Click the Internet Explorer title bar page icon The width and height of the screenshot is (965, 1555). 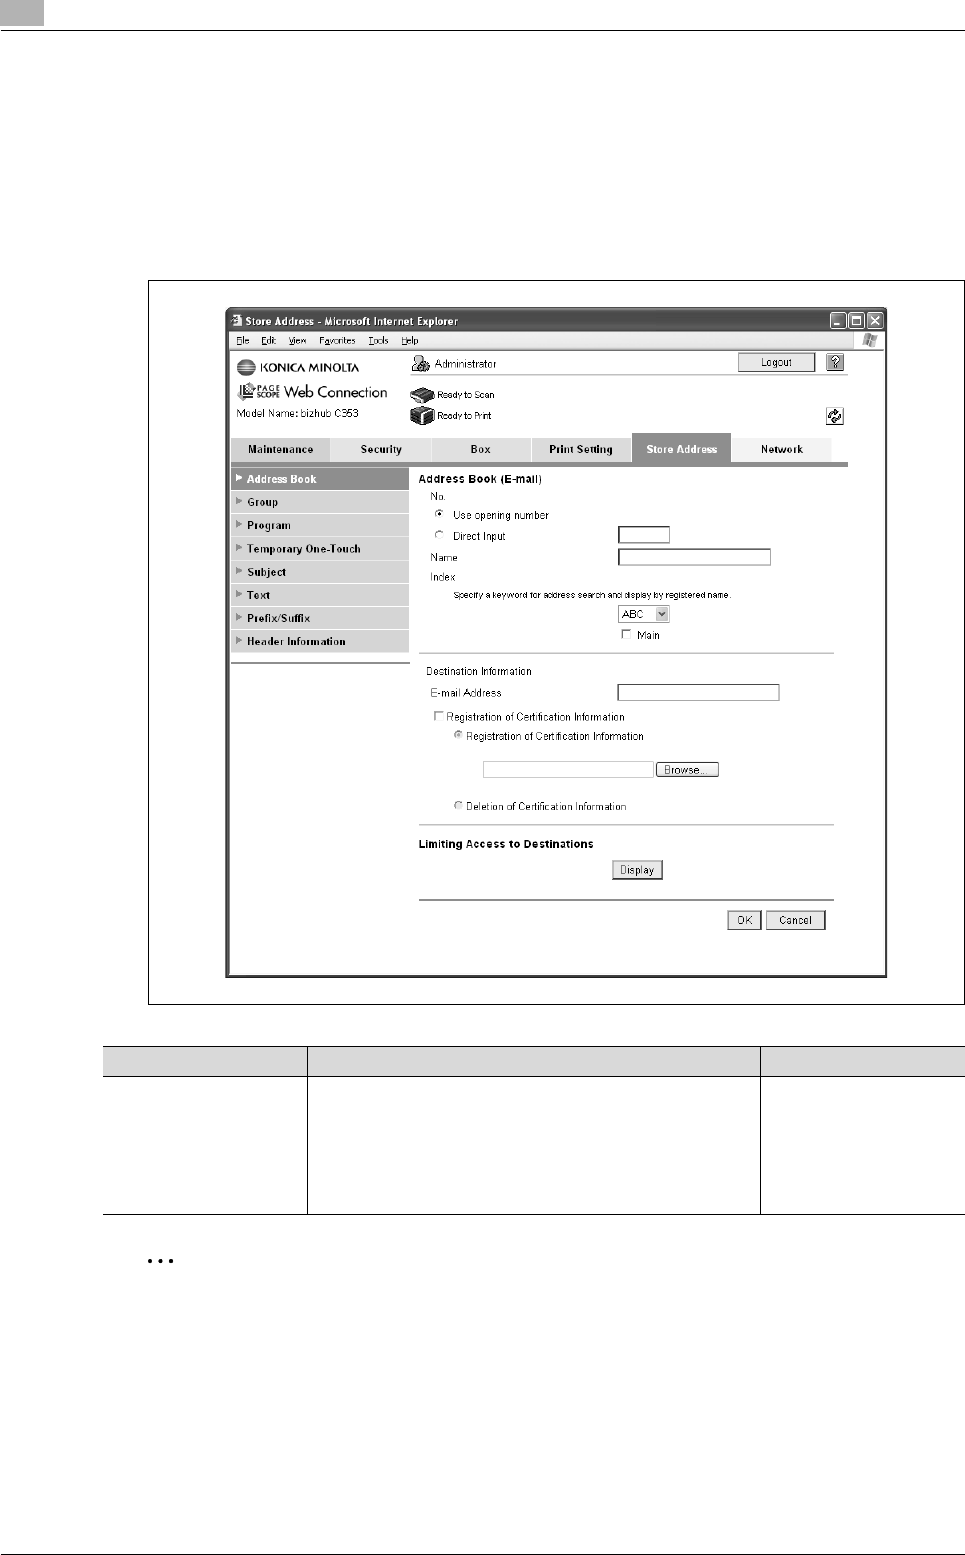(237, 321)
